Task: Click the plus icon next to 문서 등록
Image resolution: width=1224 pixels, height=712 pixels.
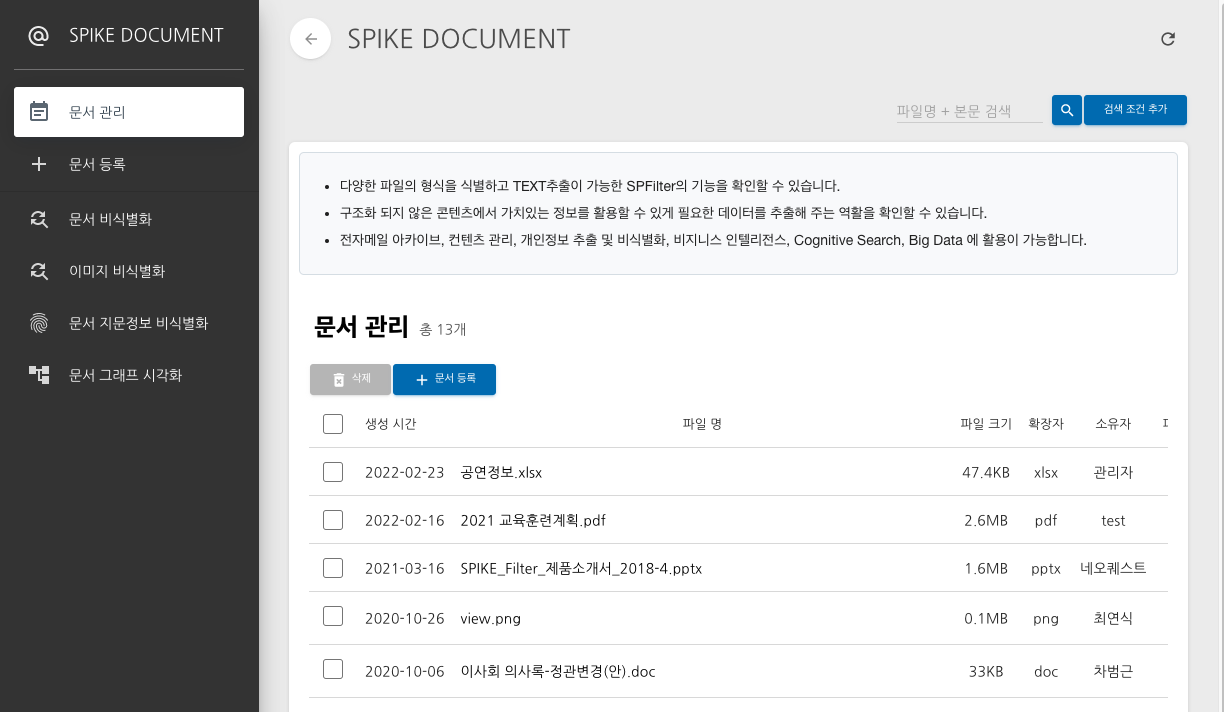Action: tap(38, 164)
